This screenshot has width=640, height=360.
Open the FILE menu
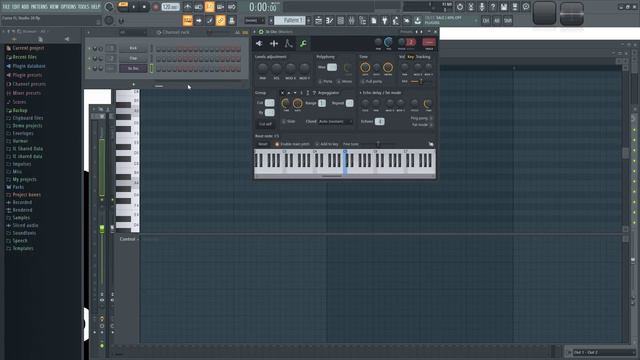click(6, 7)
